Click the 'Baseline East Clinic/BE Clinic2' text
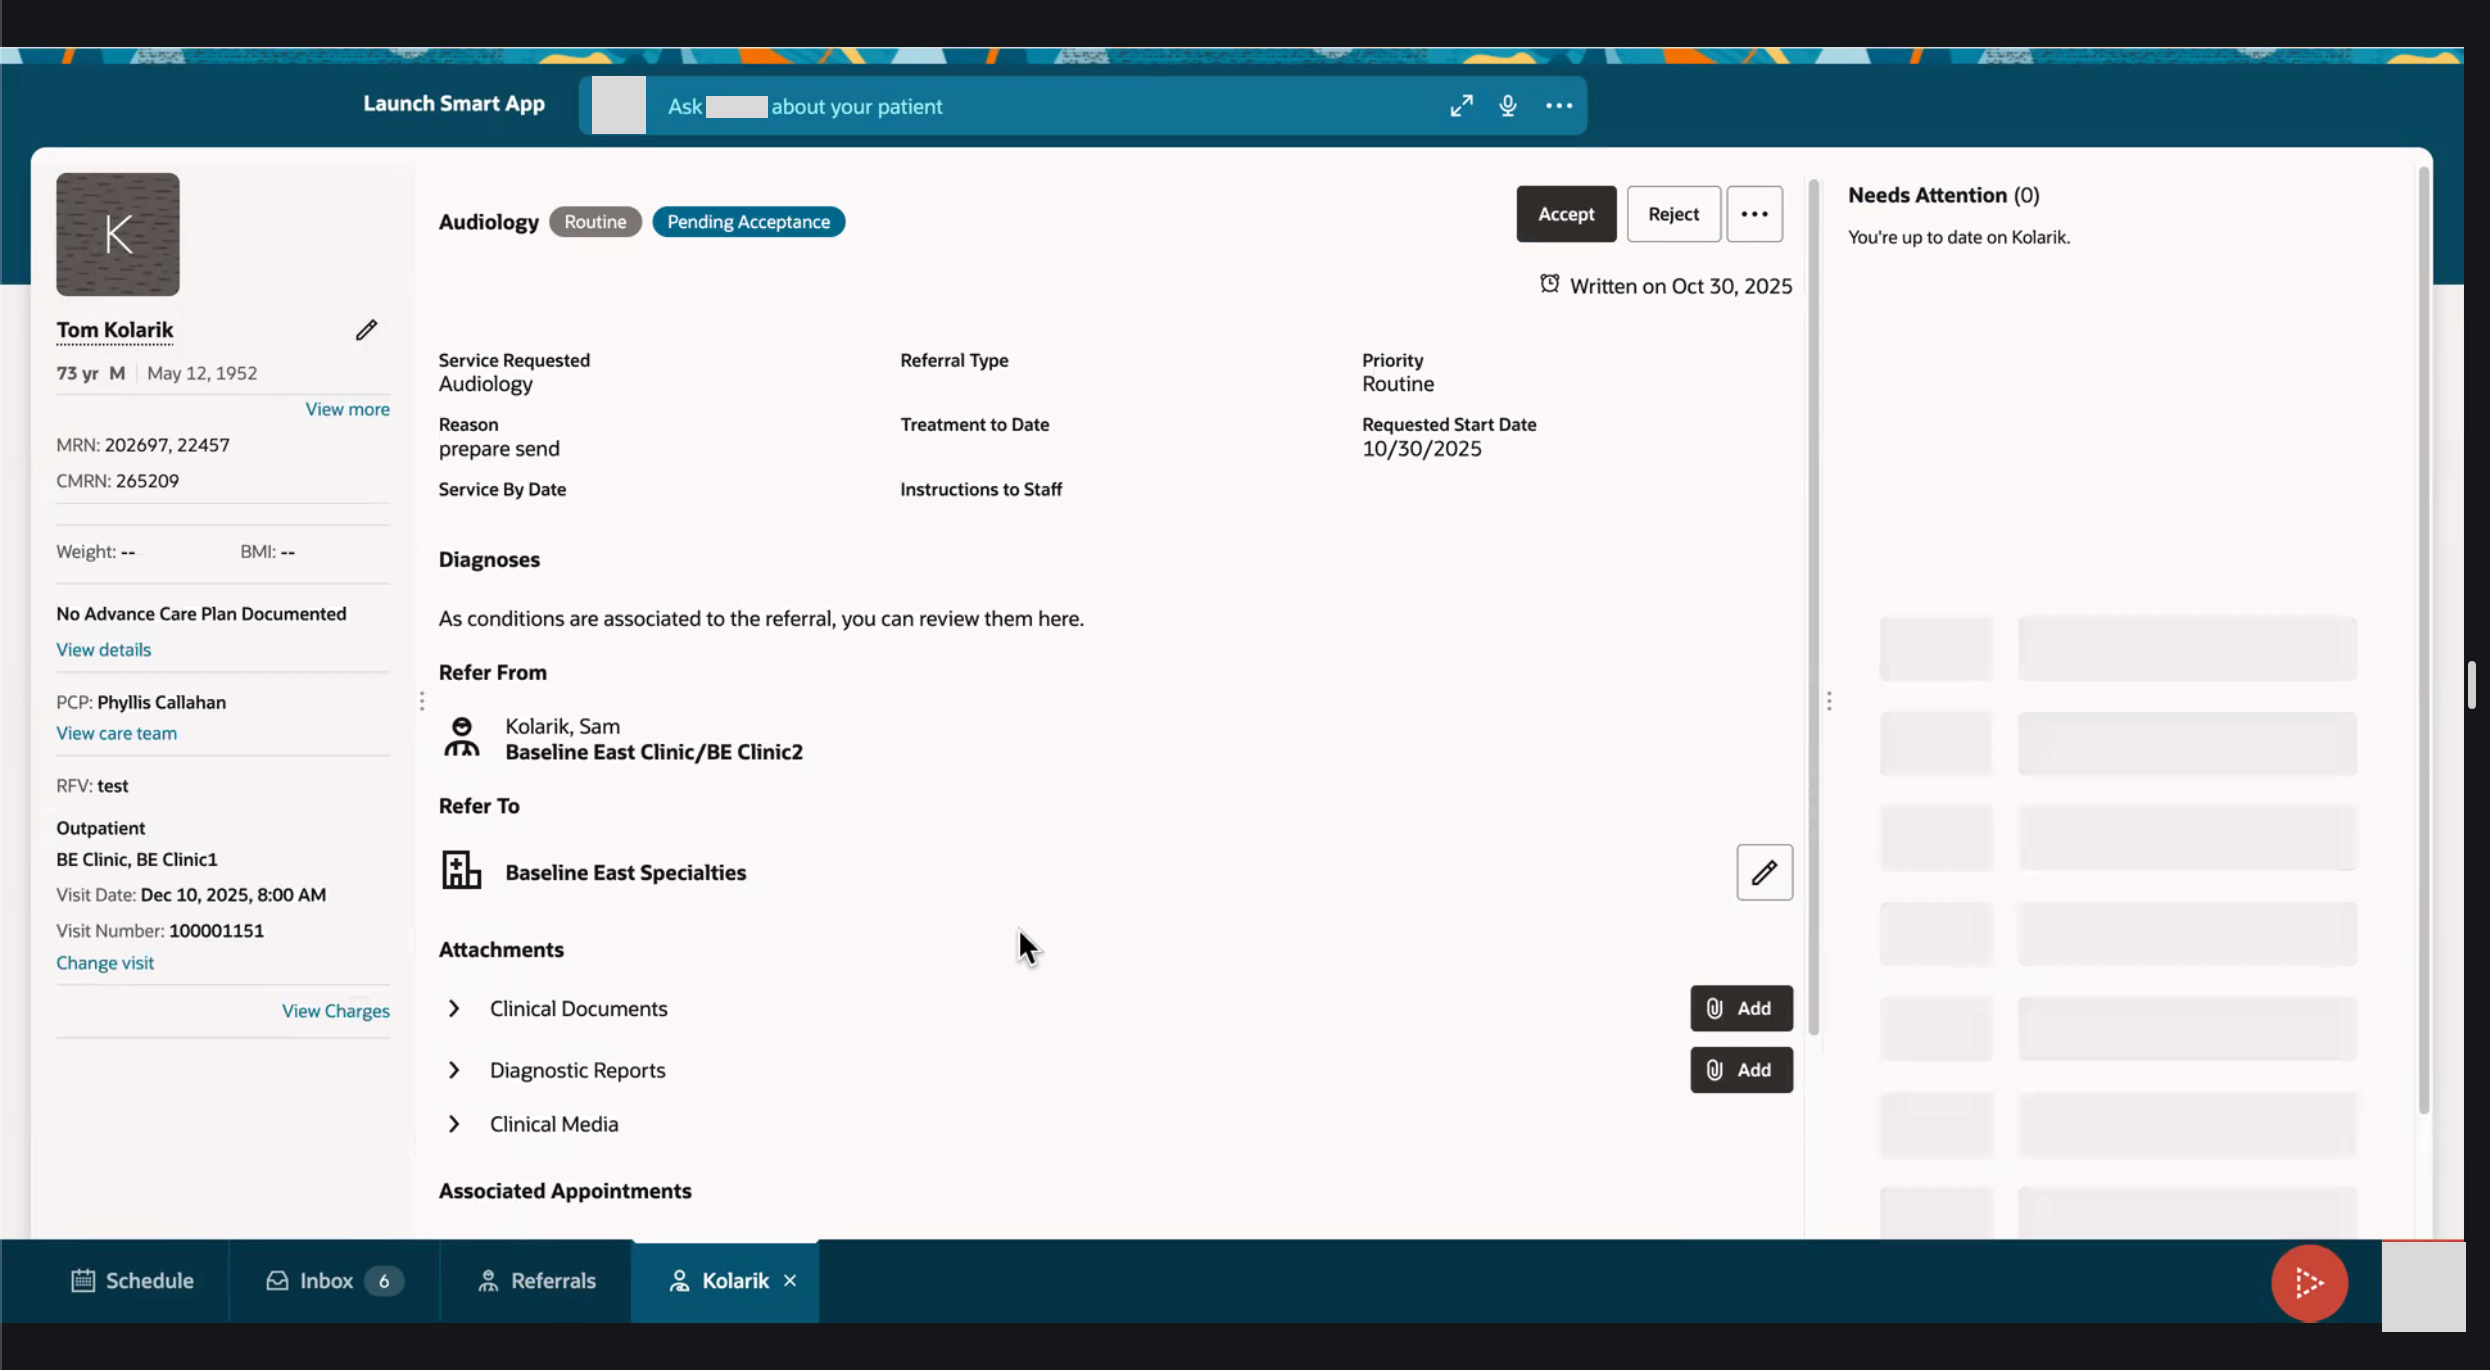Screen dimensions: 2490x1370 [654, 752]
